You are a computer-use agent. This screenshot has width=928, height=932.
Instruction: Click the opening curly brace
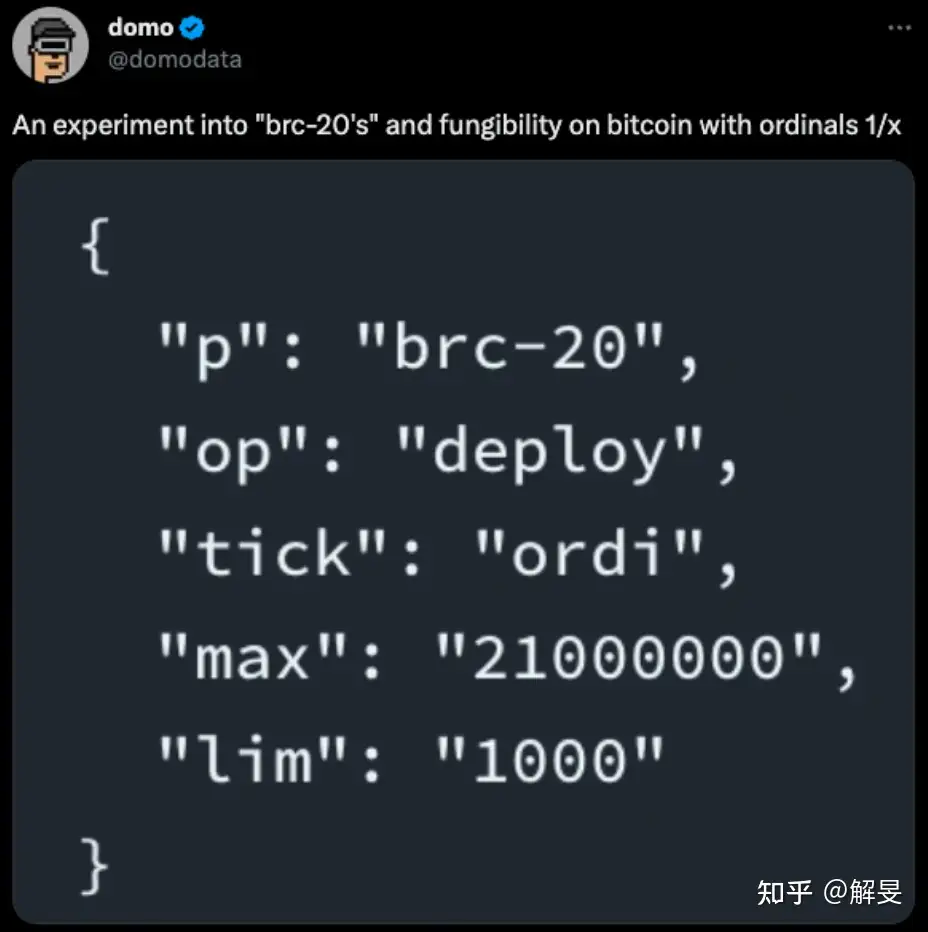(x=95, y=246)
